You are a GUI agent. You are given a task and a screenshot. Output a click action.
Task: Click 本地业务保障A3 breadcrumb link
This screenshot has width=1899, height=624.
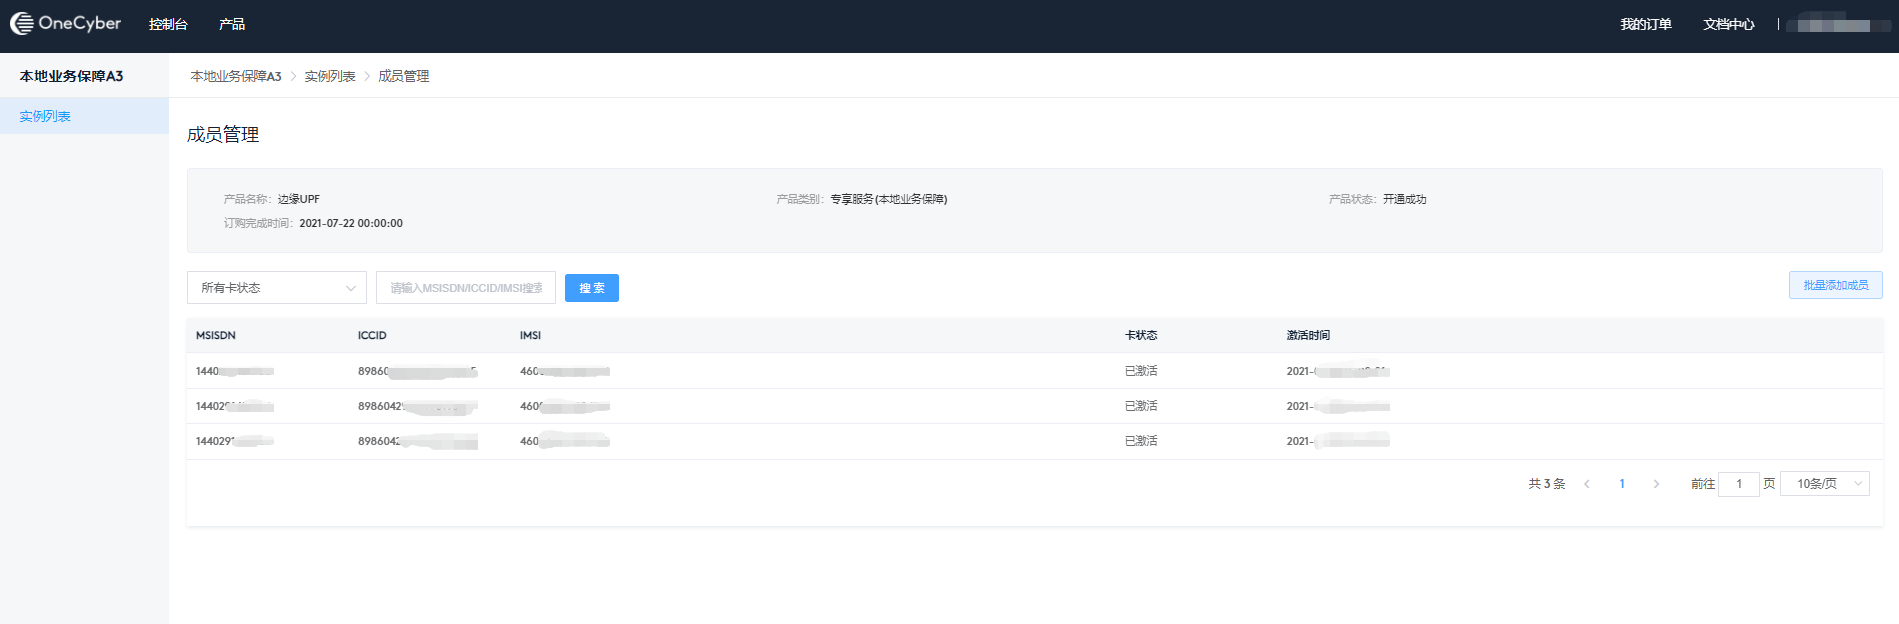coord(236,77)
